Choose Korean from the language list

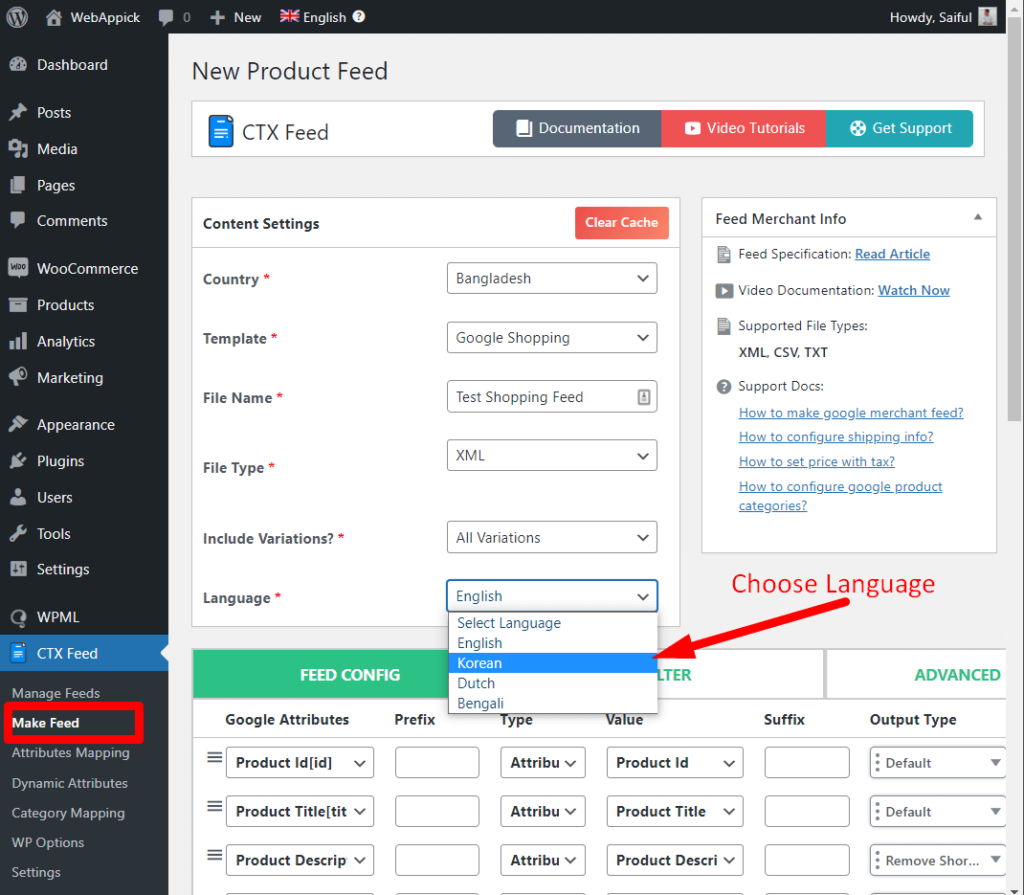(552, 663)
